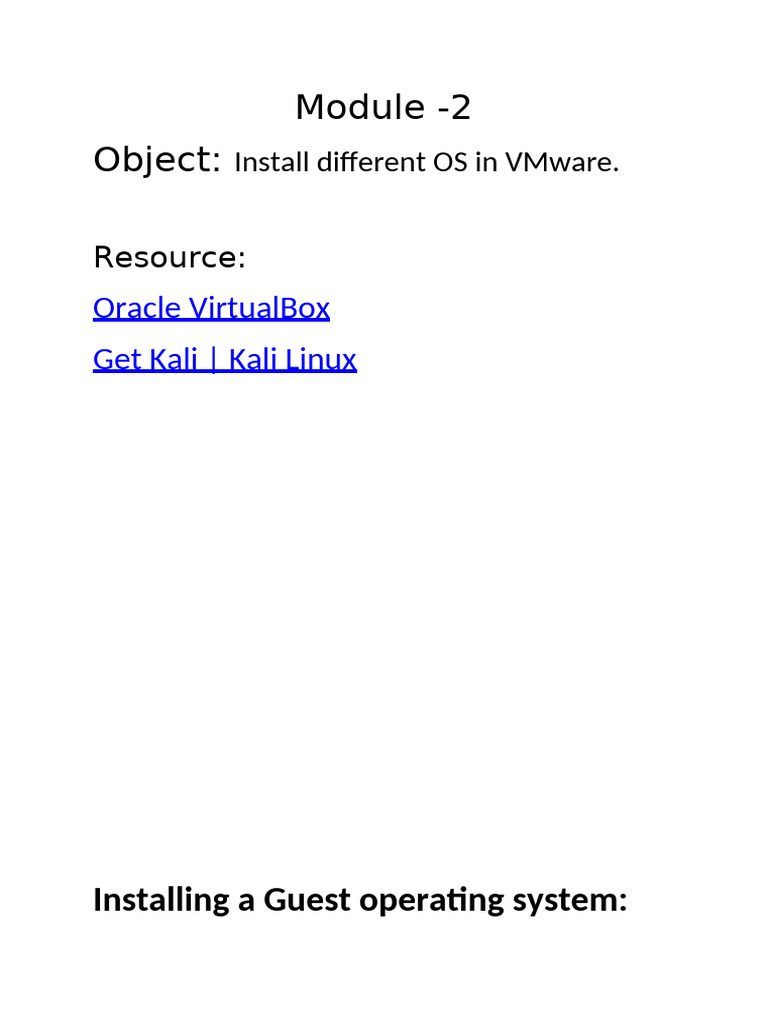Click the word Installing in the bold heading

161,901
